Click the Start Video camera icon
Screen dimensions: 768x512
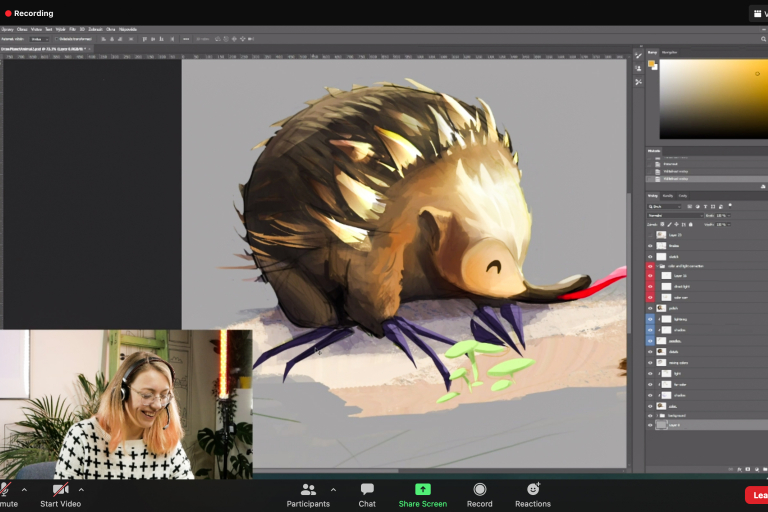click(60, 490)
